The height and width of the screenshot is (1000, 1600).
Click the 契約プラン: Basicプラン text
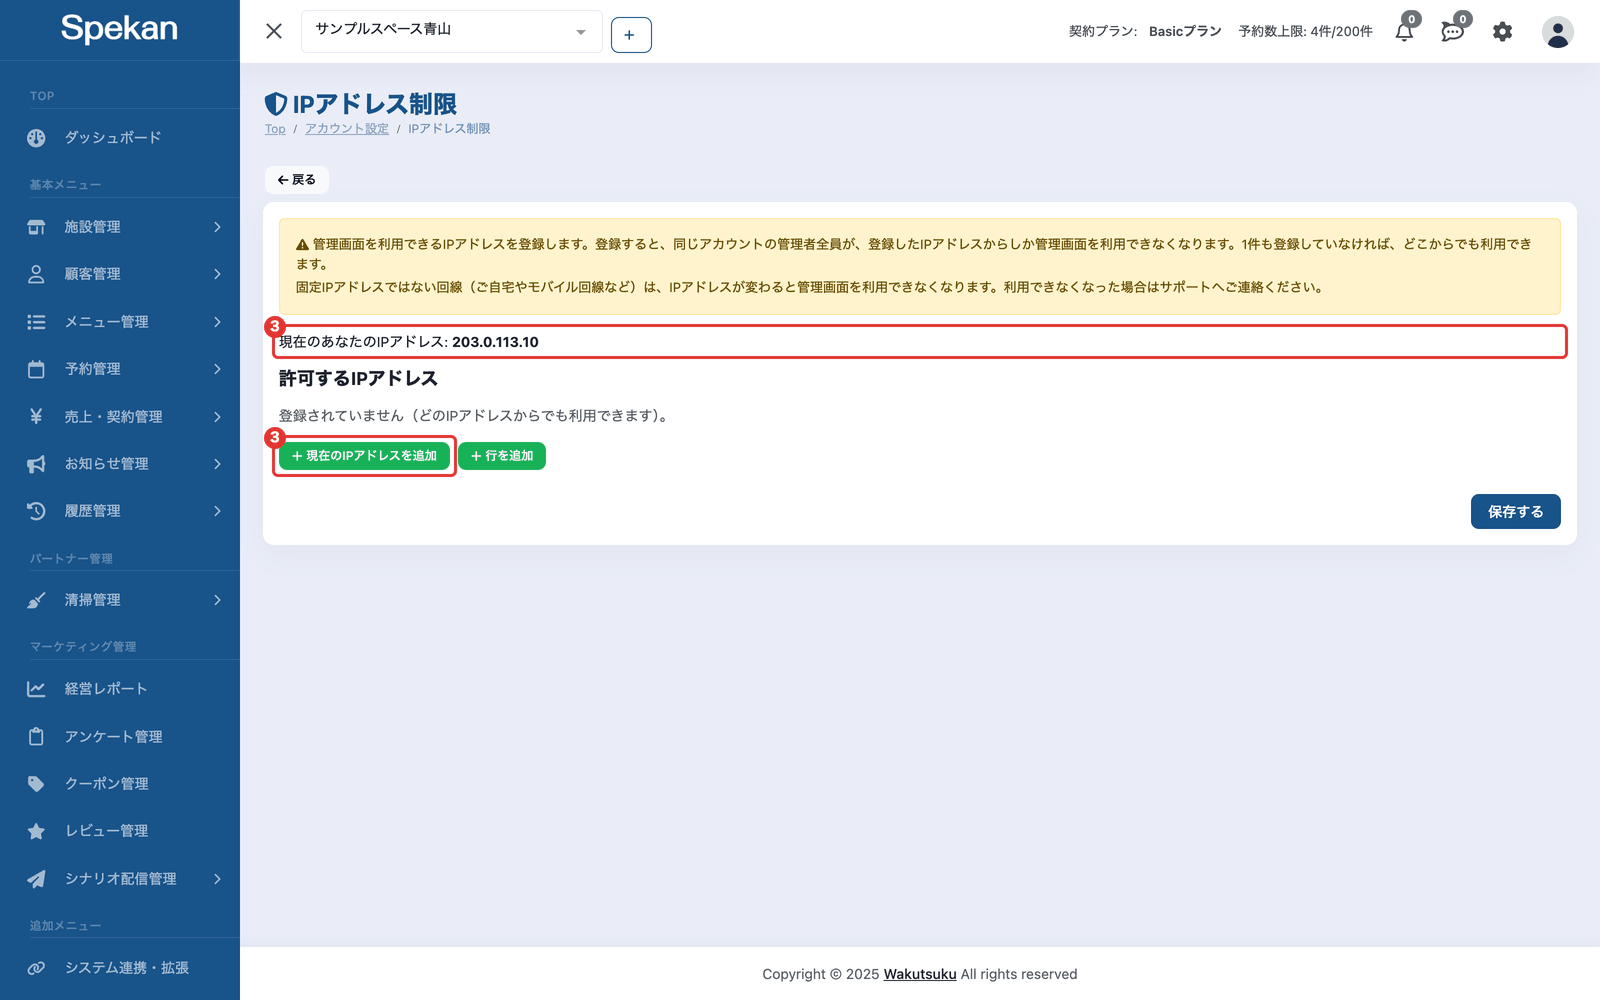[1145, 32]
